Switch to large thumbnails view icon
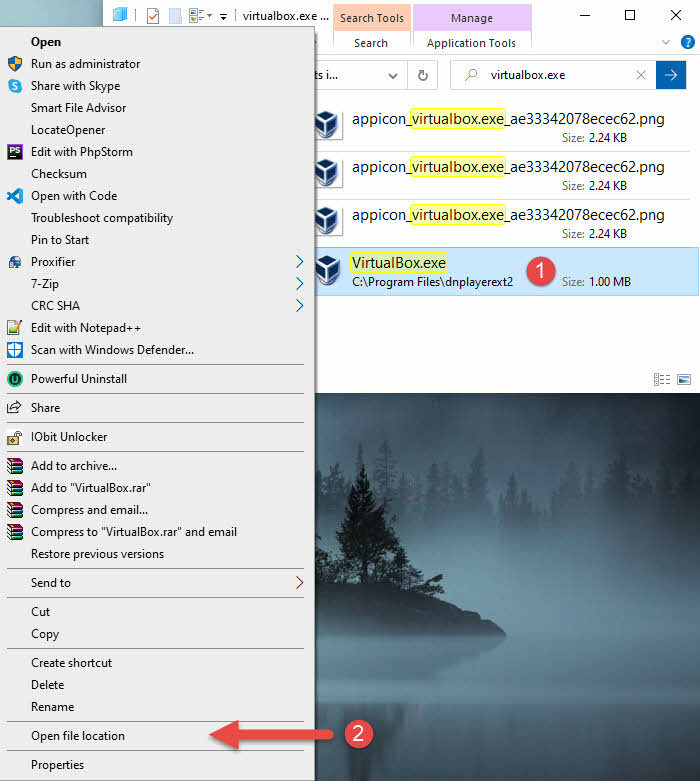The image size is (700, 781). coord(684,380)
